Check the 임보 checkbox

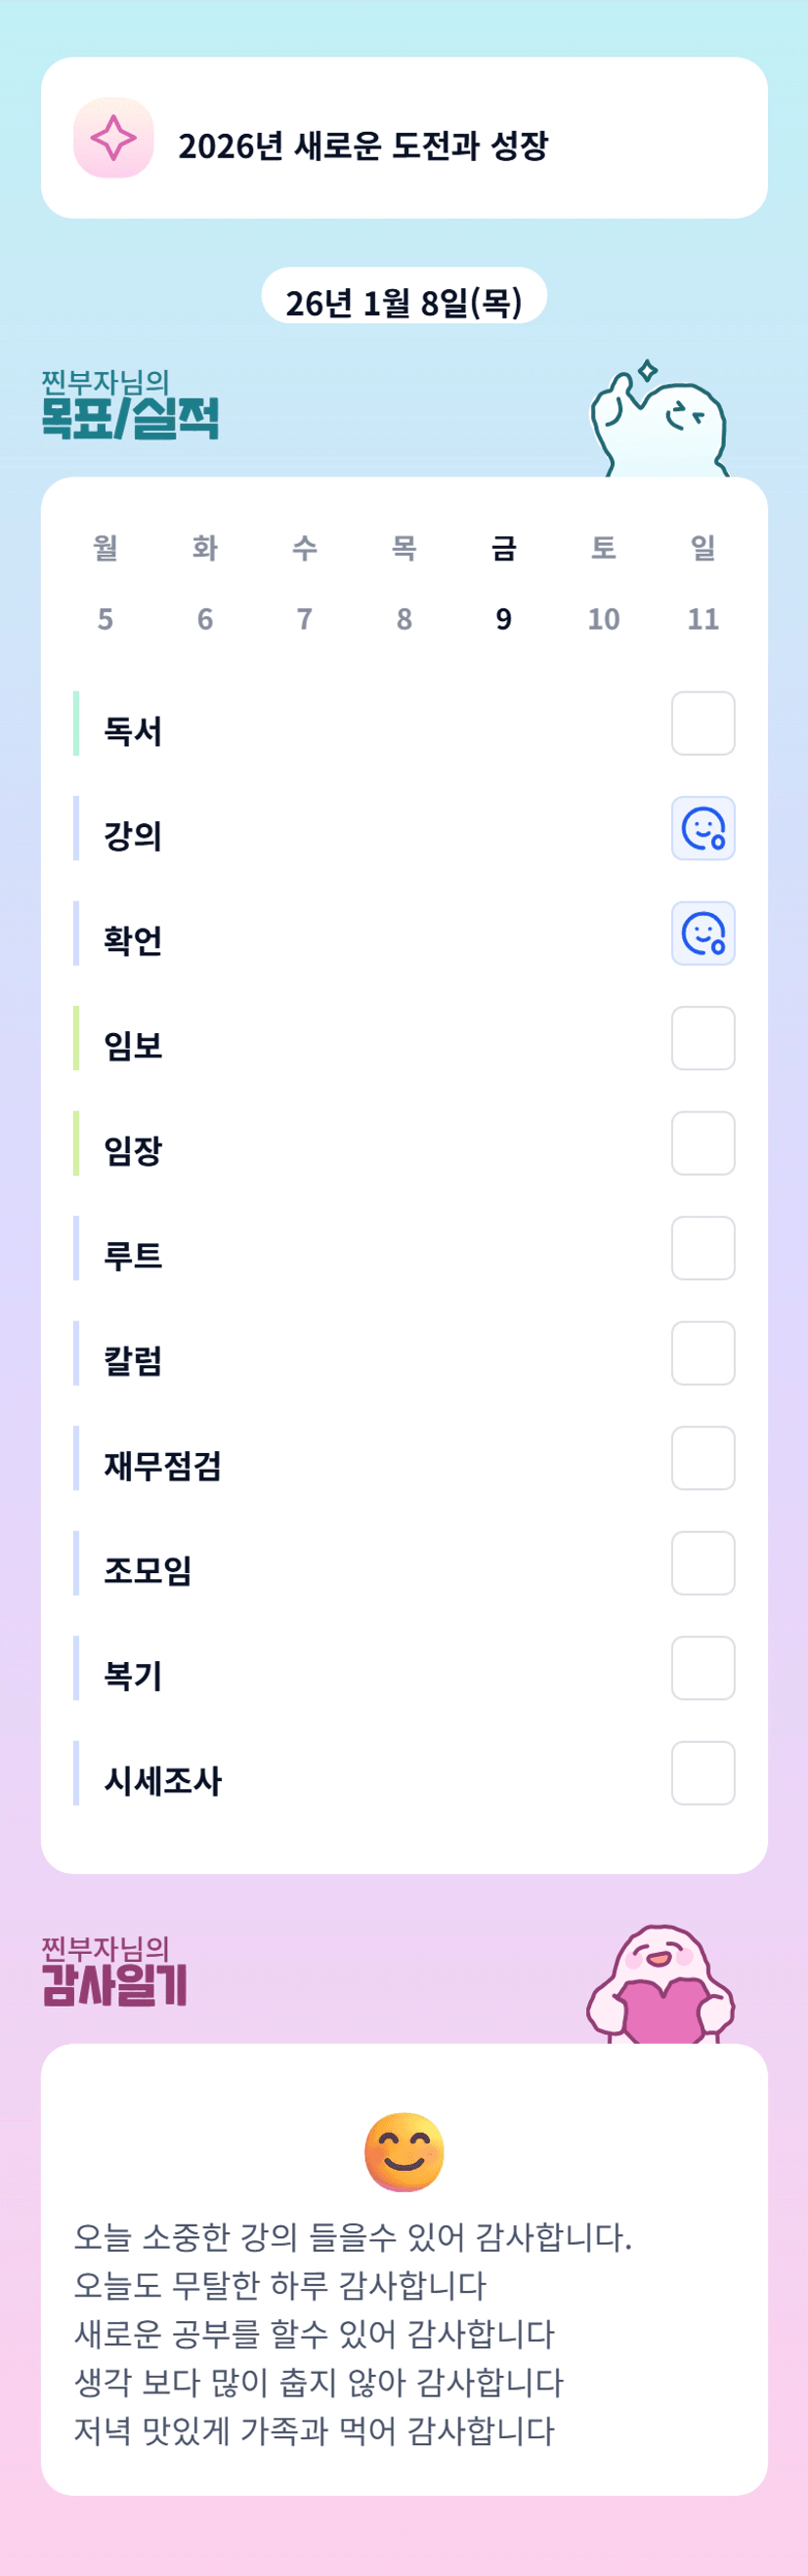[703, 1038]
